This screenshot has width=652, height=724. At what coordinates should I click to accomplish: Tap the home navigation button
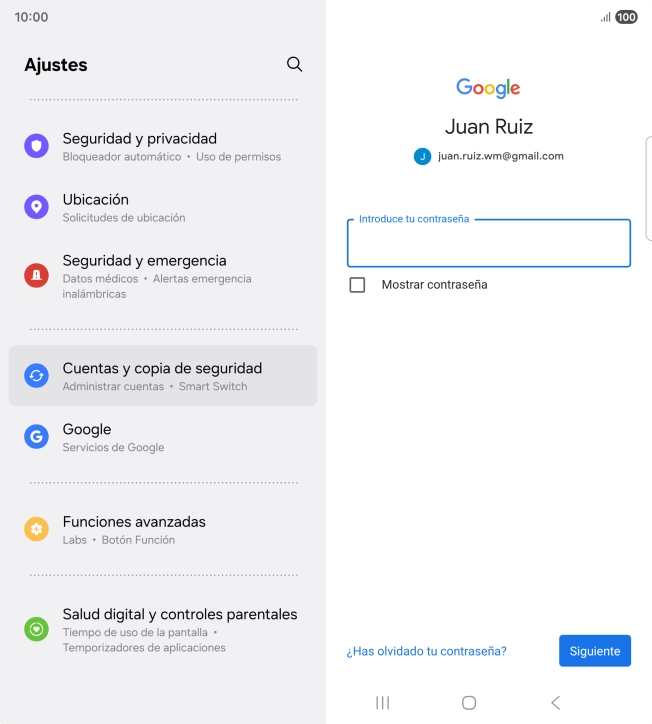click(x=469, y=703)
